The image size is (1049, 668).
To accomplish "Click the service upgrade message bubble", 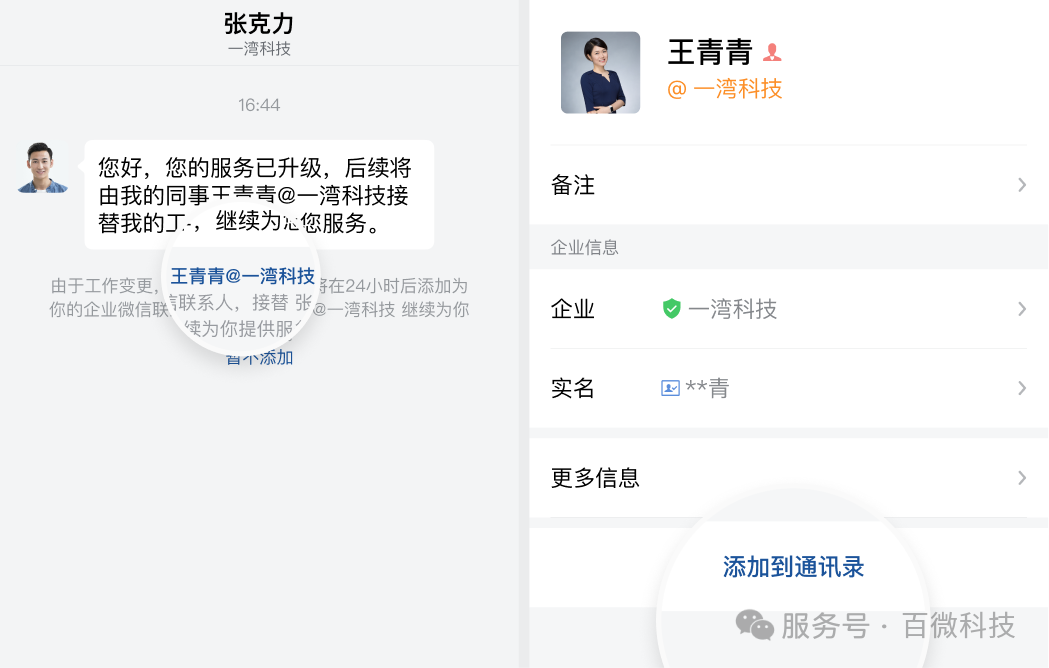I will click(258, 194).
